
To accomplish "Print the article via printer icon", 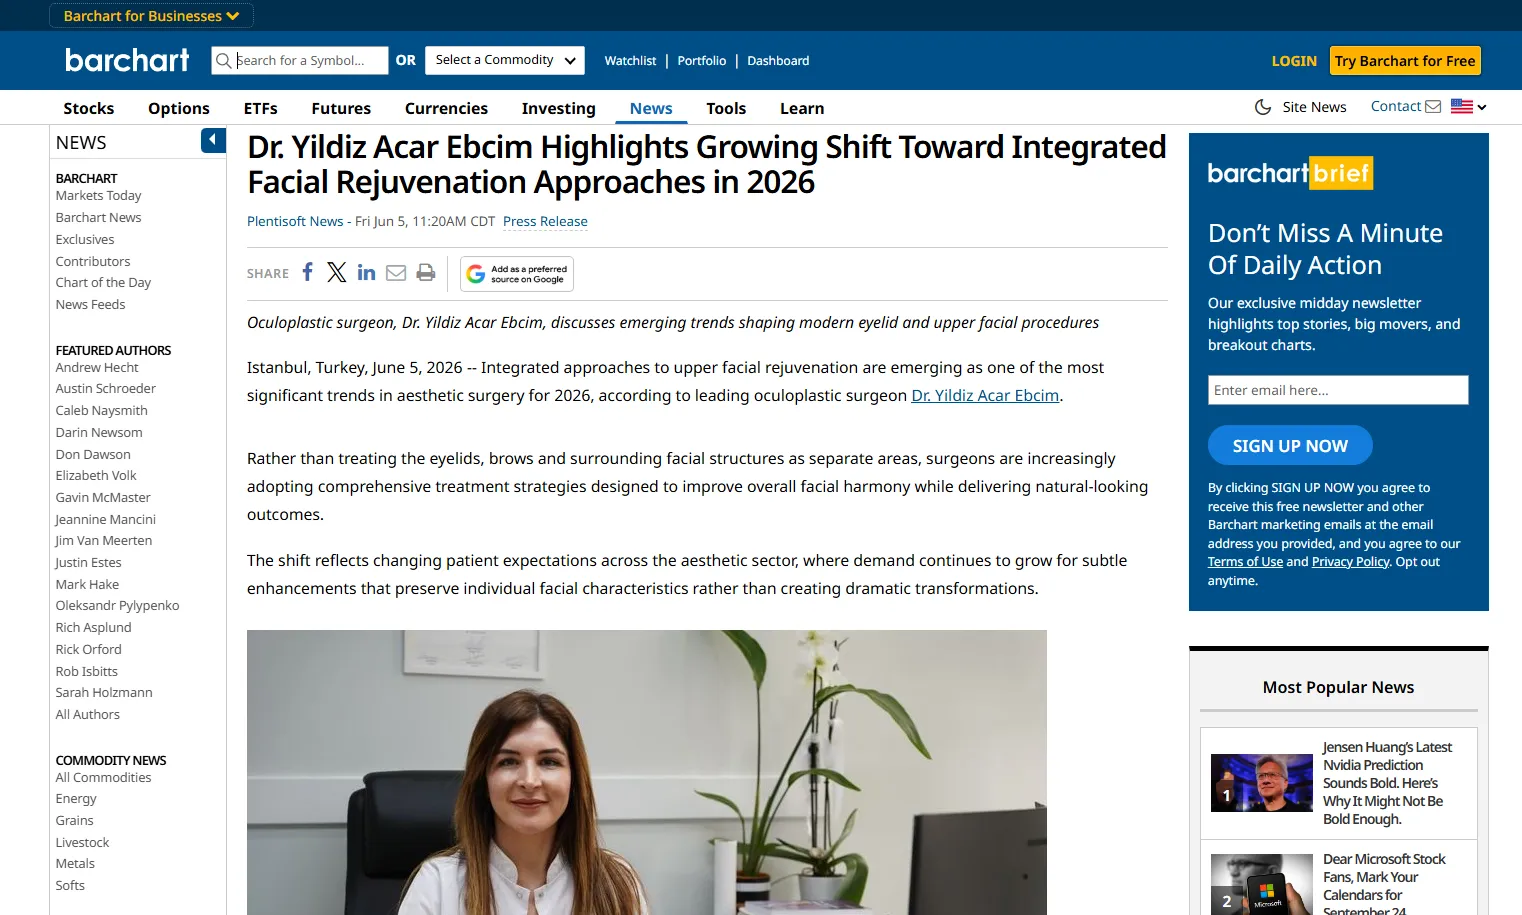I will [426, 272].
